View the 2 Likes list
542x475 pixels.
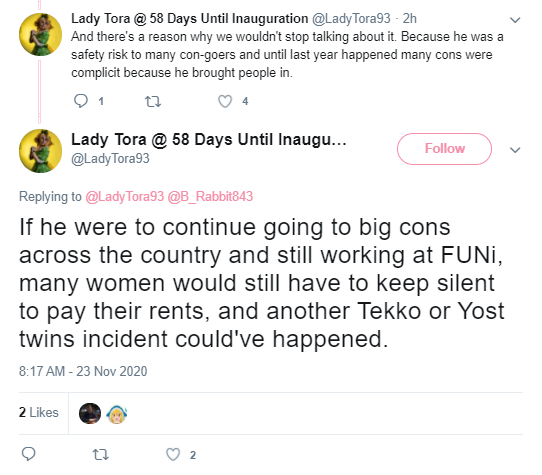coord(39,412)
